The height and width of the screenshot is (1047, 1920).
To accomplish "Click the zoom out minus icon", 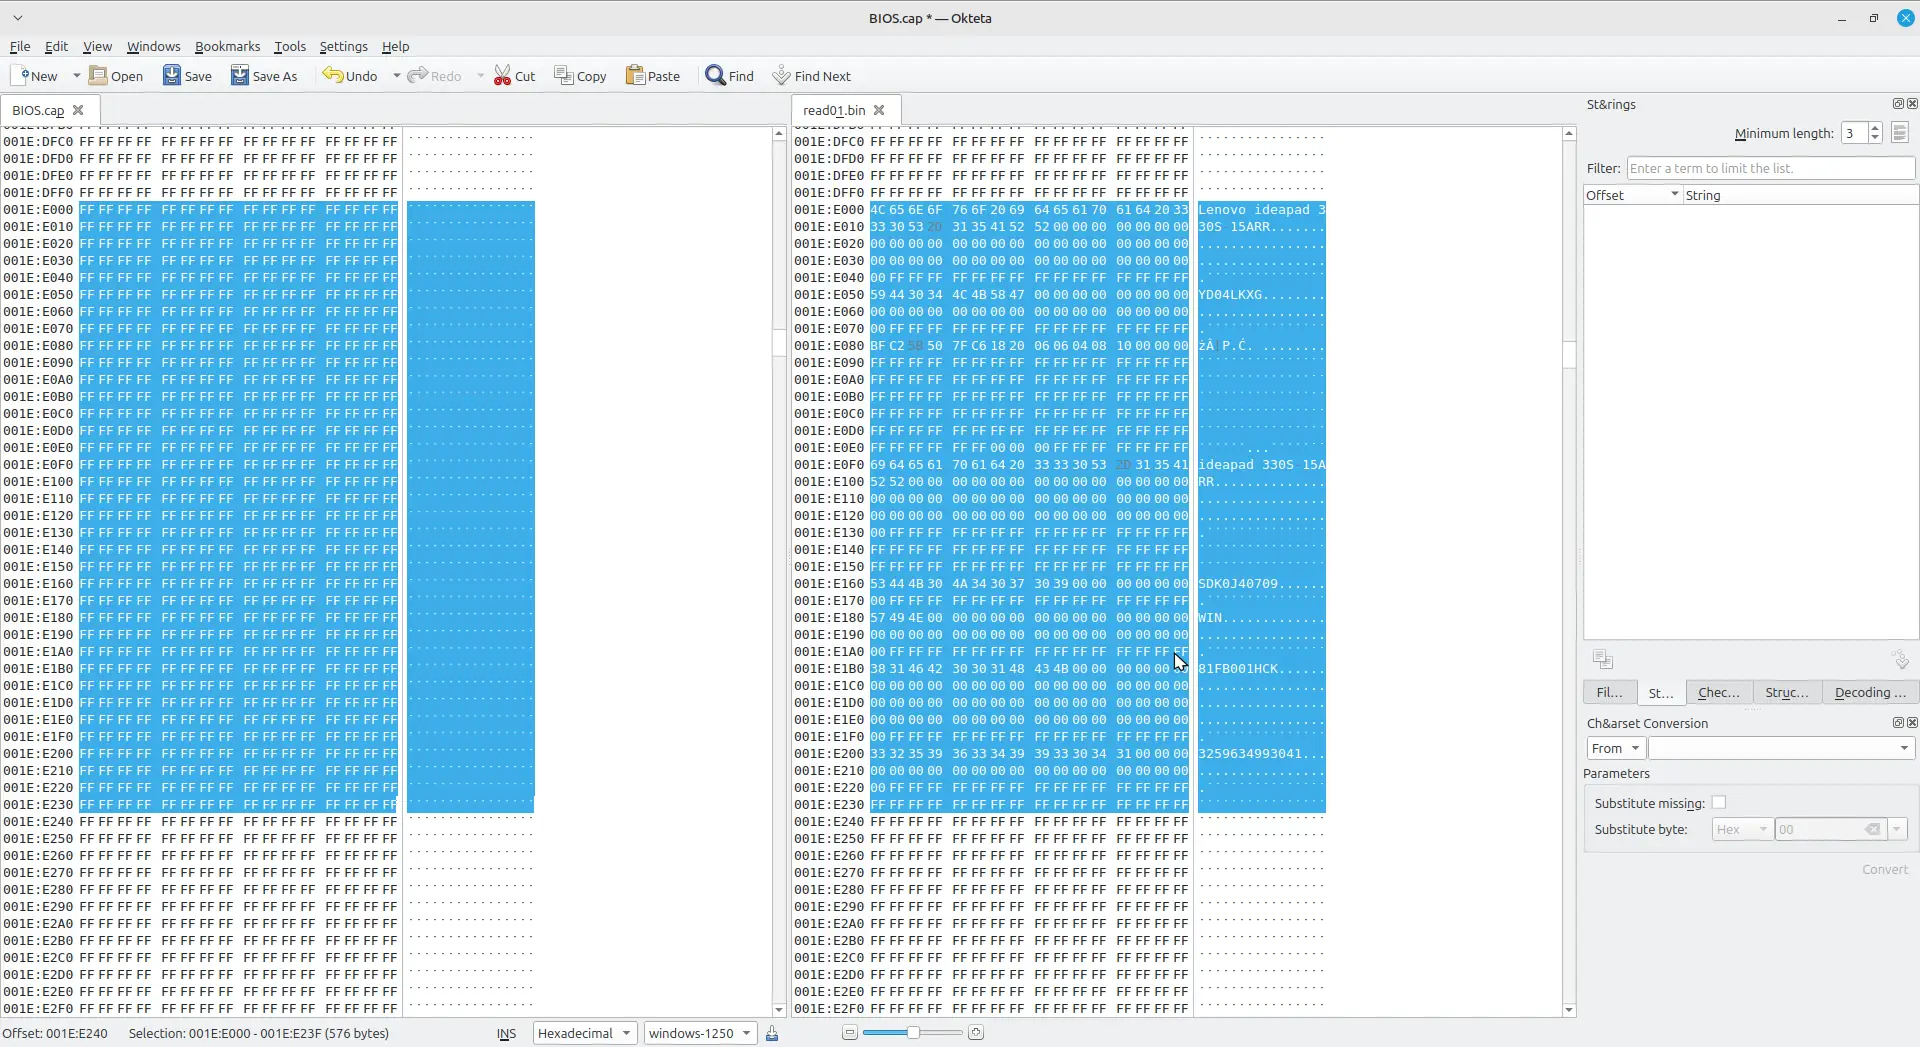I will tap(849, 1033).
